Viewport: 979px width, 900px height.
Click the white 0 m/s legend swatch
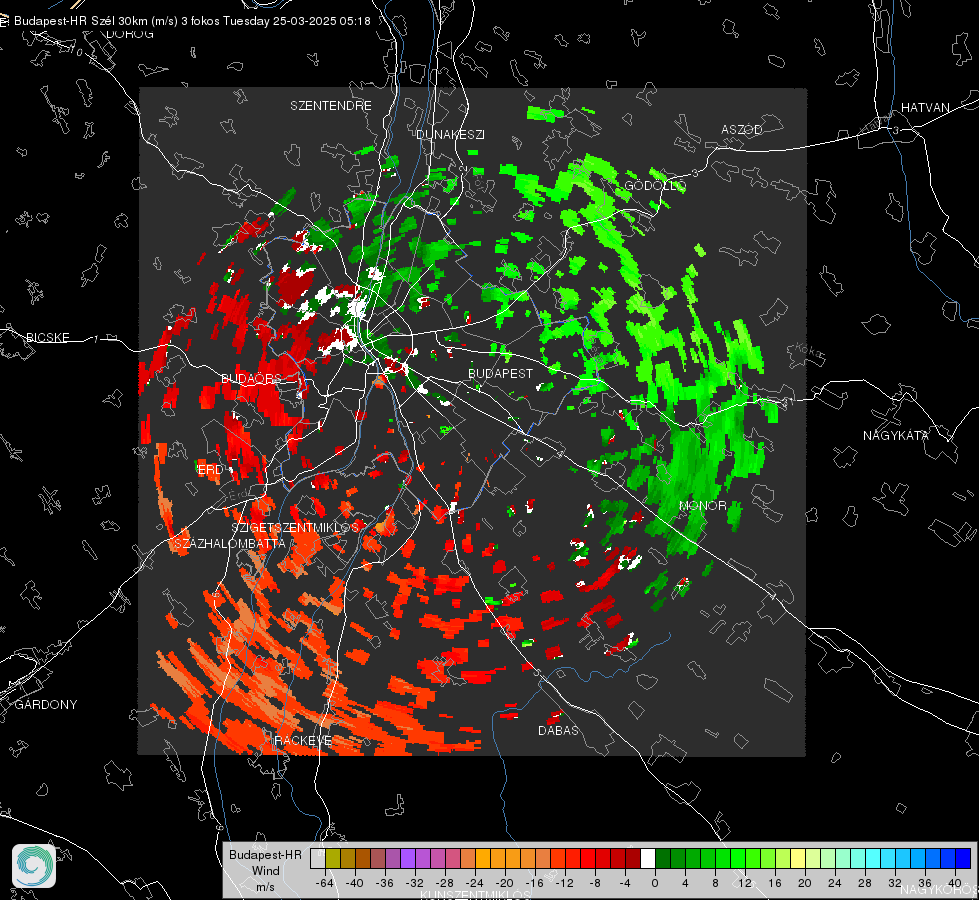tap(647, 859)
